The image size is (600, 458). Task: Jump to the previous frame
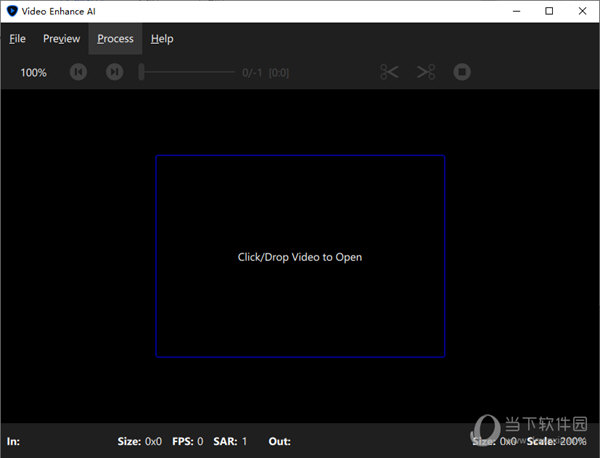(x=78, y=72)
